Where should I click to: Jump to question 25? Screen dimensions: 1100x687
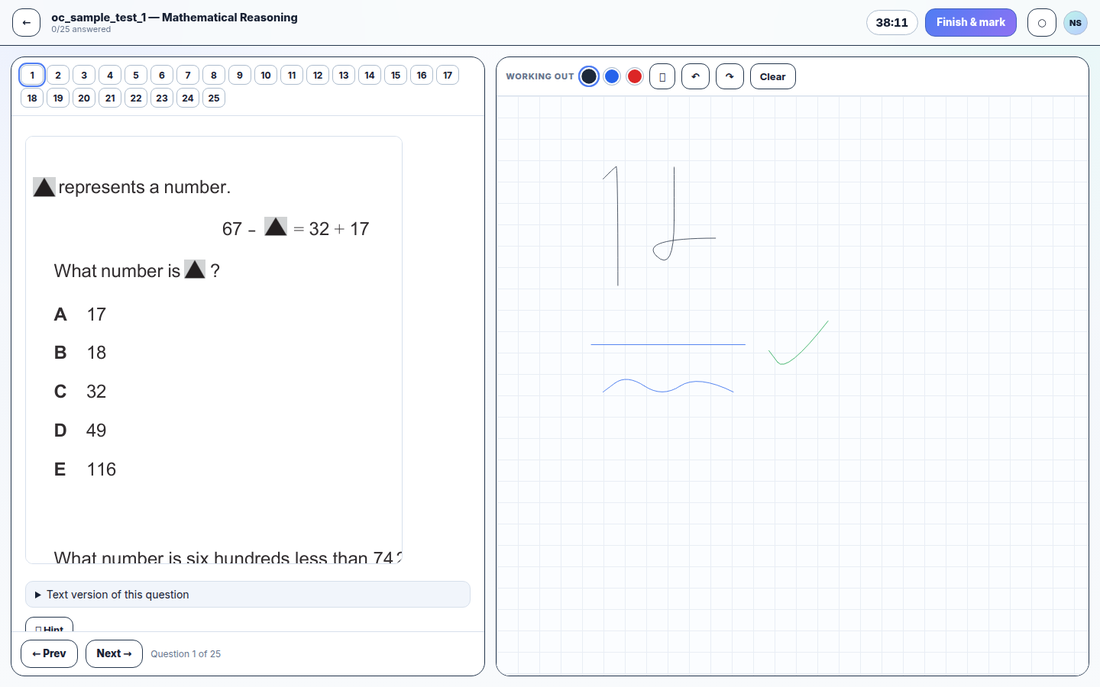pos(214,98)
